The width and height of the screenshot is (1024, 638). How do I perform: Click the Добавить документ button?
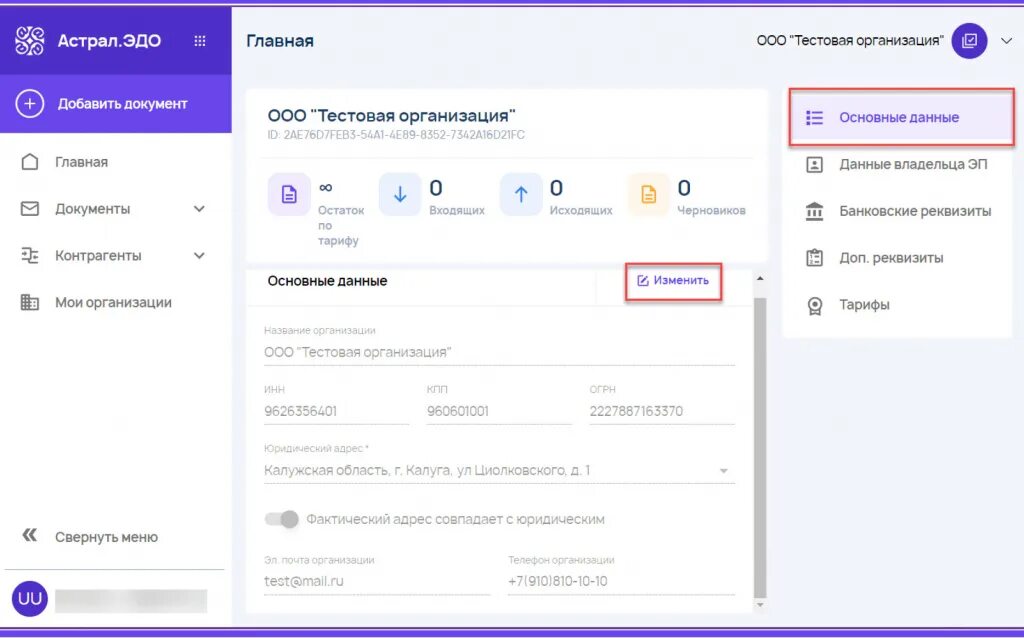pos(116,104)
